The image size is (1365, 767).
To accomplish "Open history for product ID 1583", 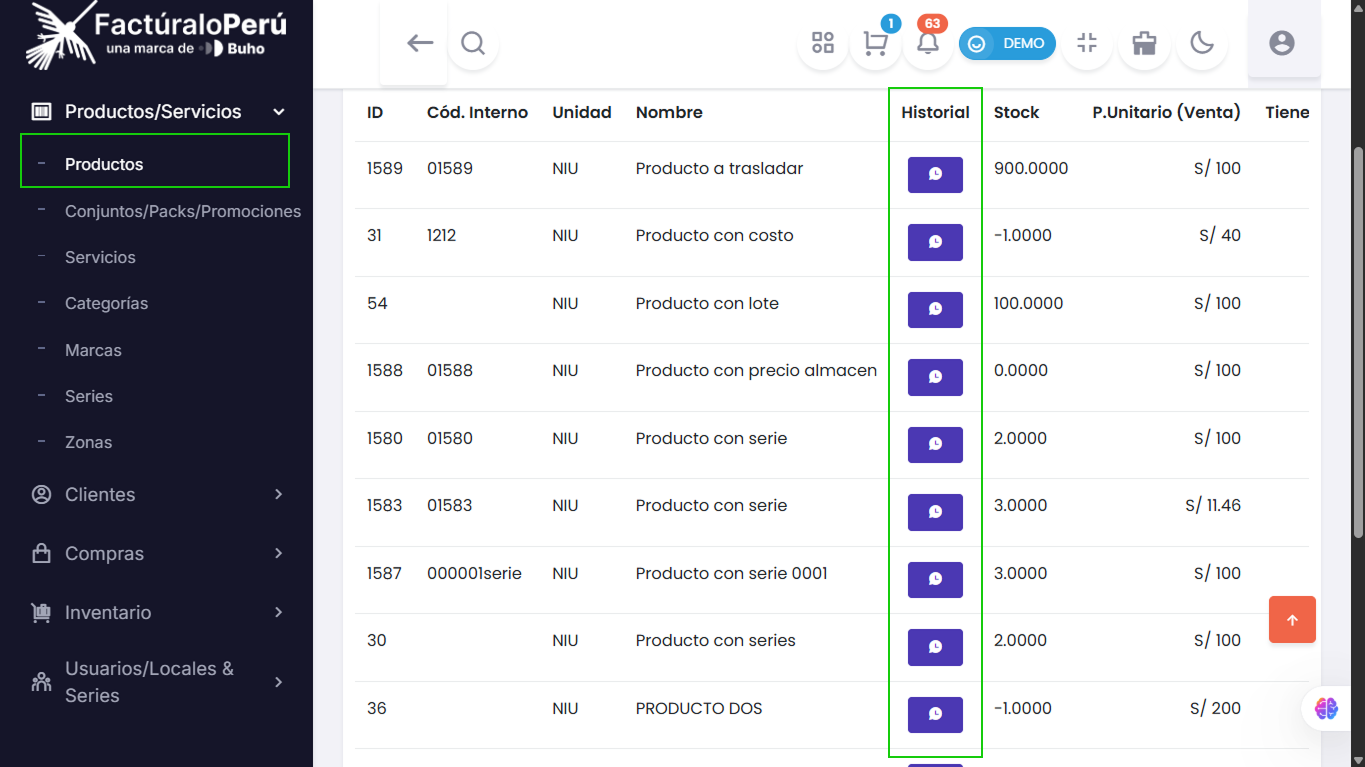I will (935, 512).
